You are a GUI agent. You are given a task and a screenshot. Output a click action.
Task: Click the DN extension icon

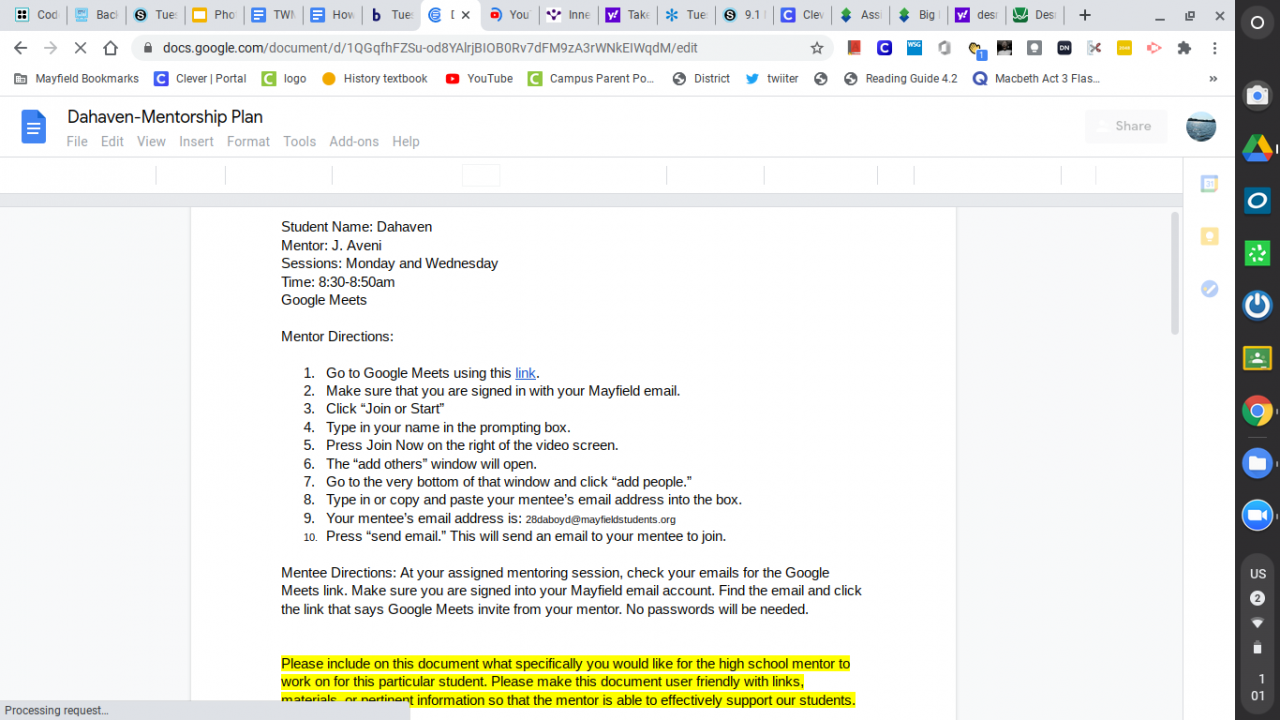pos(1064,48)
